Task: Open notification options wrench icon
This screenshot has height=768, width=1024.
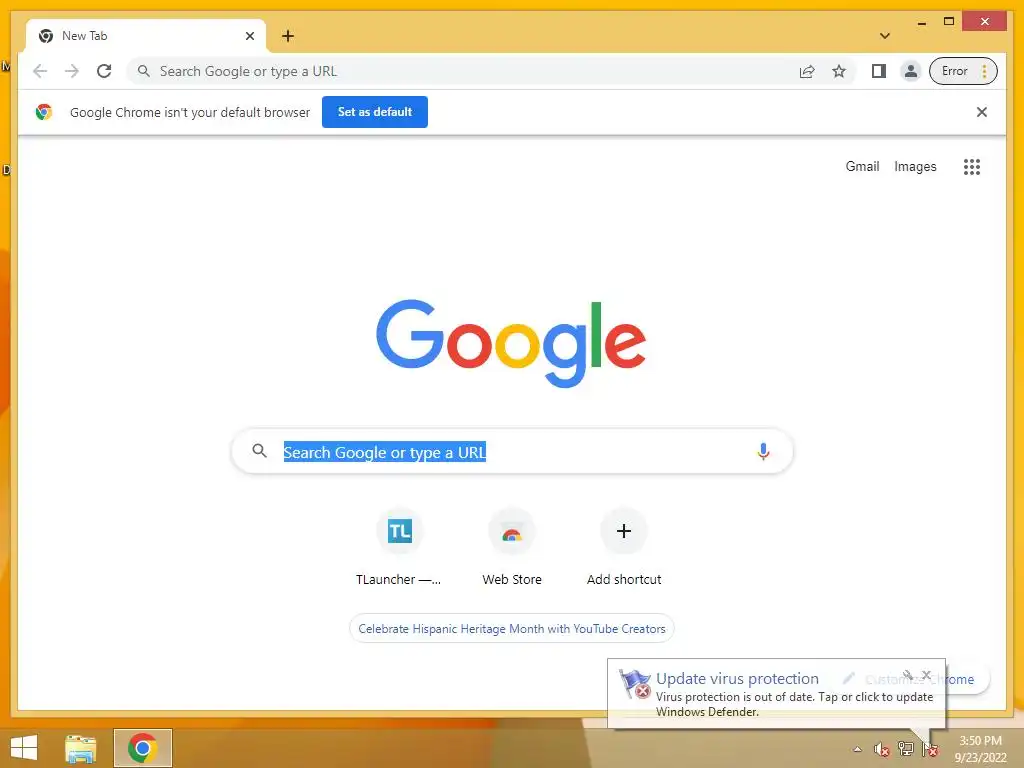Action: [x=908, y=675]
